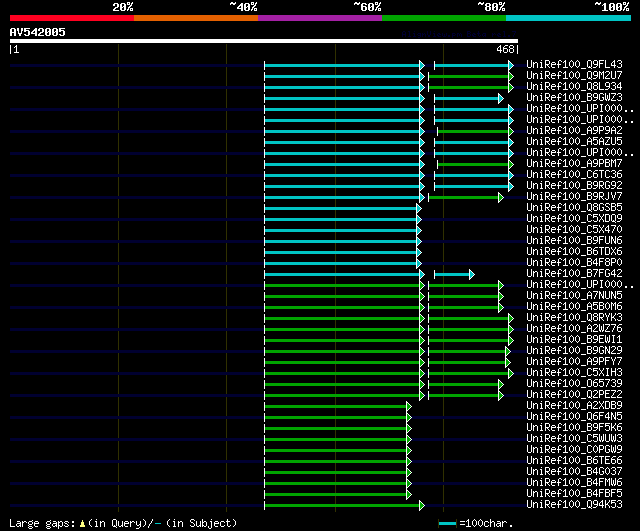The image size is (640, 531).
Task: Select subject label UniRef100_Q8RYK3
Action: click(574, 318)
